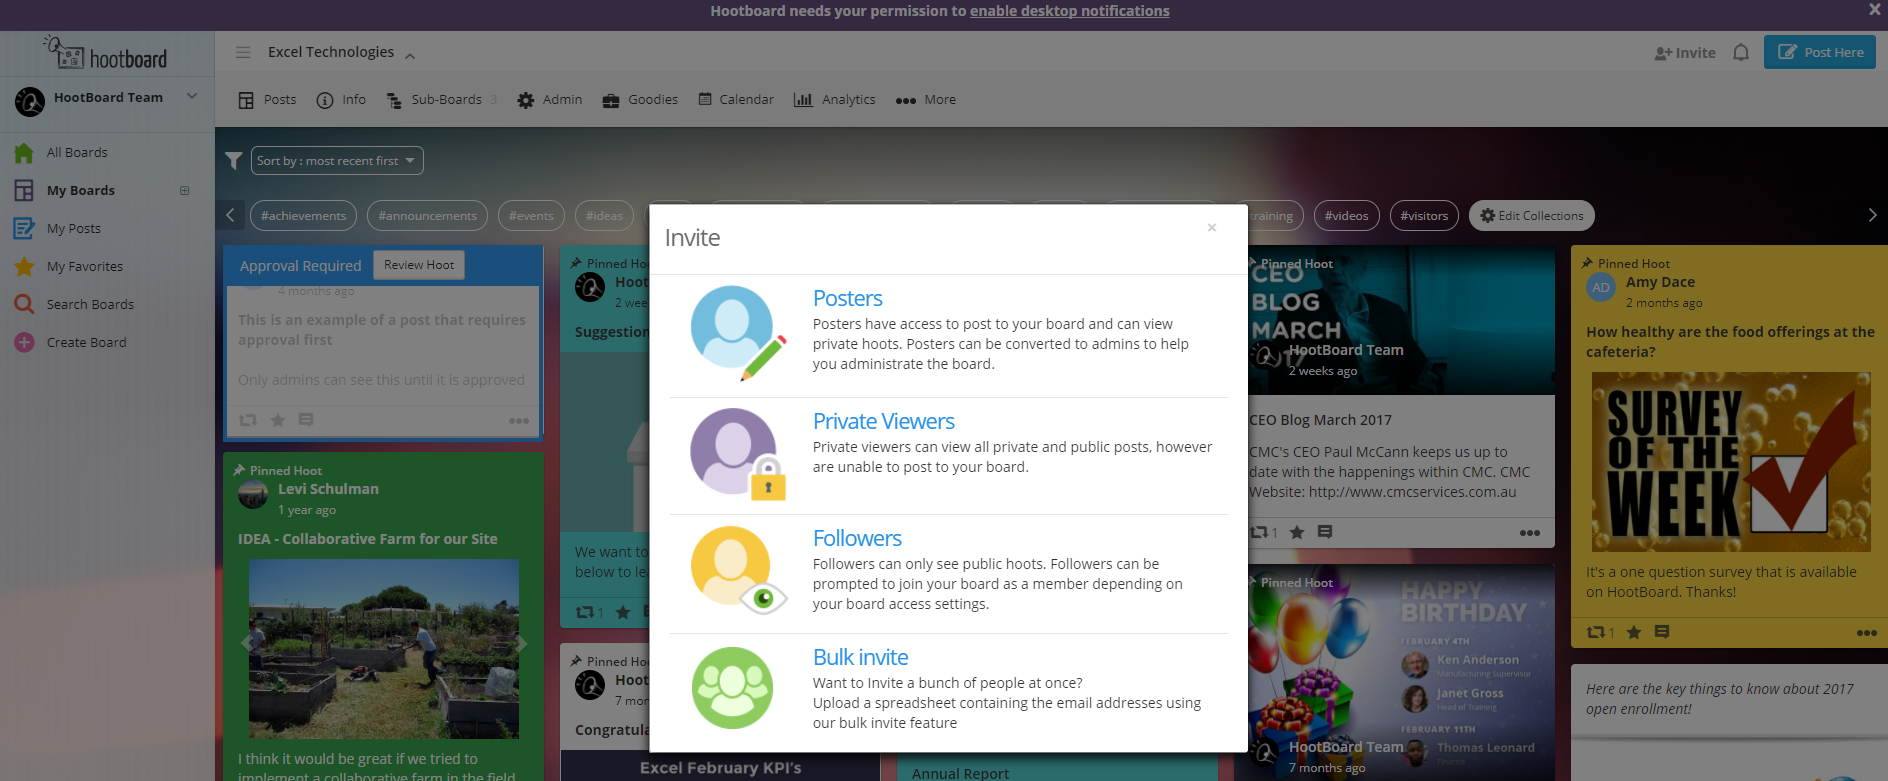Screen dimensions: 1888x781
Task: Click Edit Collections
Action: point(1531,216)
